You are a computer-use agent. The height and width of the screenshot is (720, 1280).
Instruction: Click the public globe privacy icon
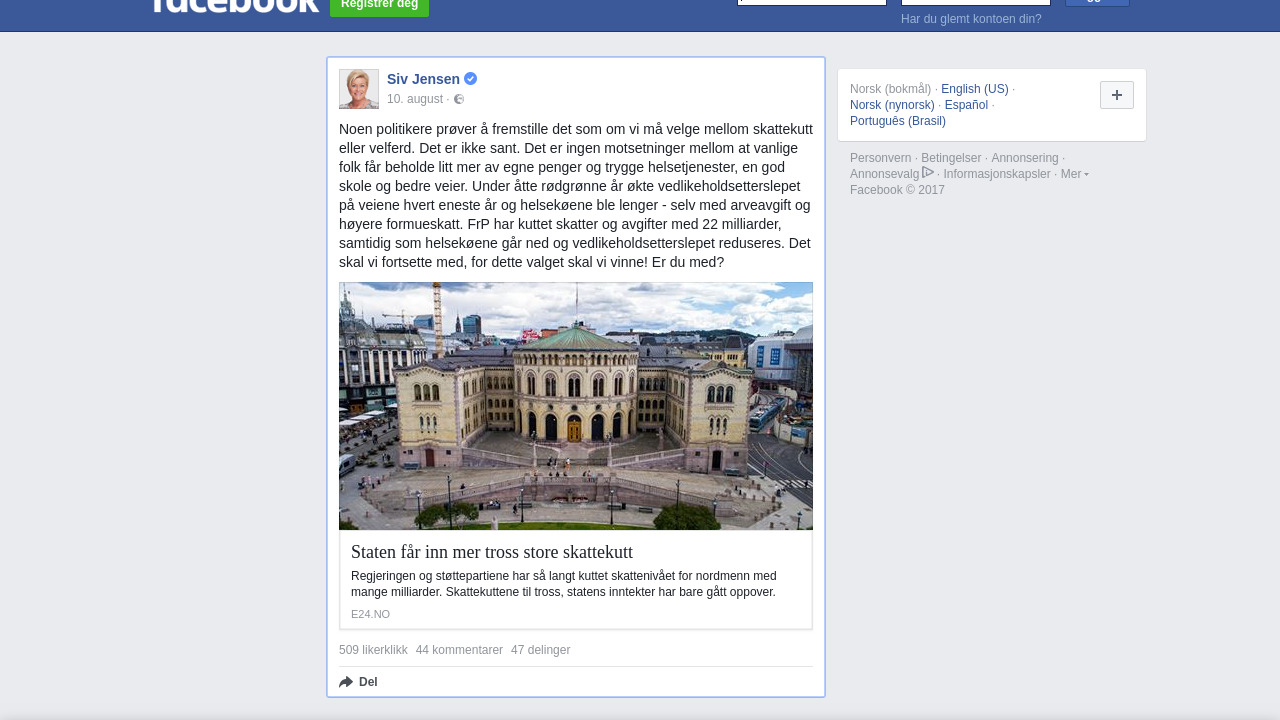click(459, 99)
